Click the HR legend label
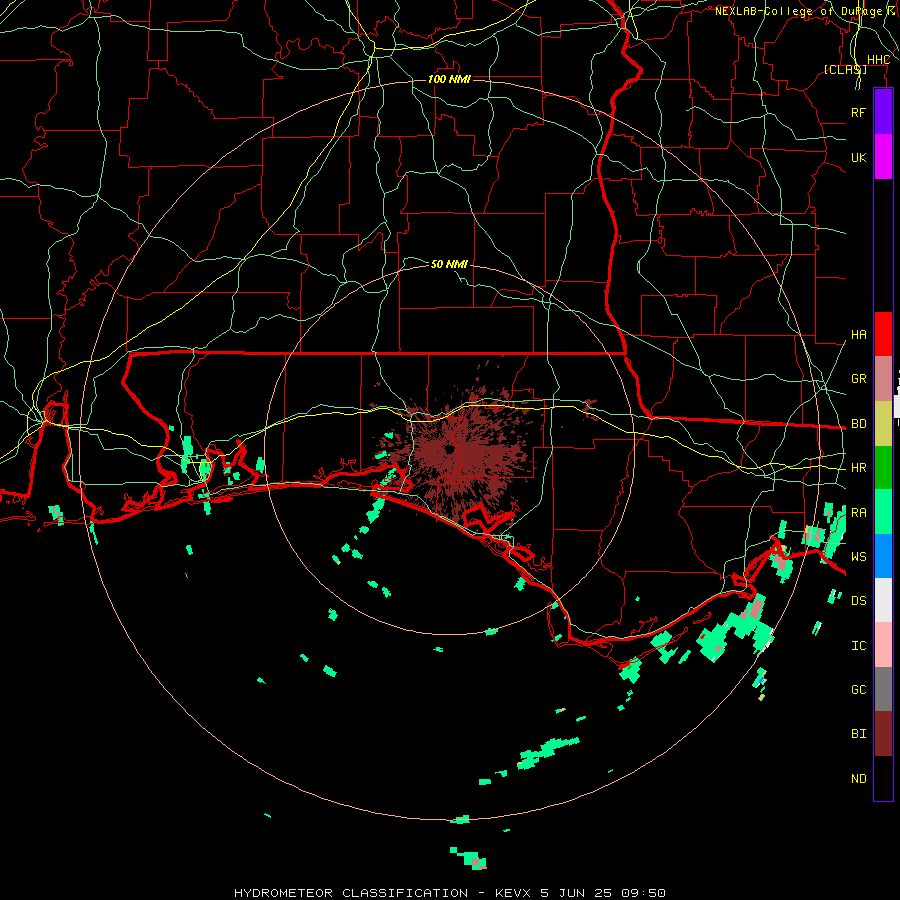Image resolution: width=900 pixels, height=900 pixels. pyautogui.click(x=858, y=468)
